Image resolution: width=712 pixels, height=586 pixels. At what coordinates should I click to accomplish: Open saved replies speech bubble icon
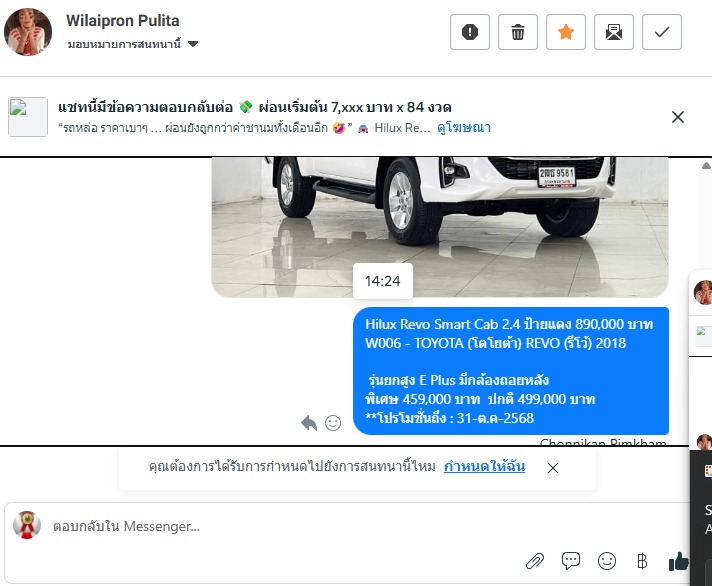pyautogui.click(x=571, y=561)
